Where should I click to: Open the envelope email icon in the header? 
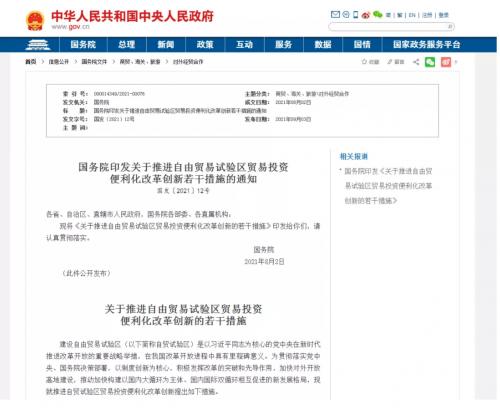[x=335, y=14]
